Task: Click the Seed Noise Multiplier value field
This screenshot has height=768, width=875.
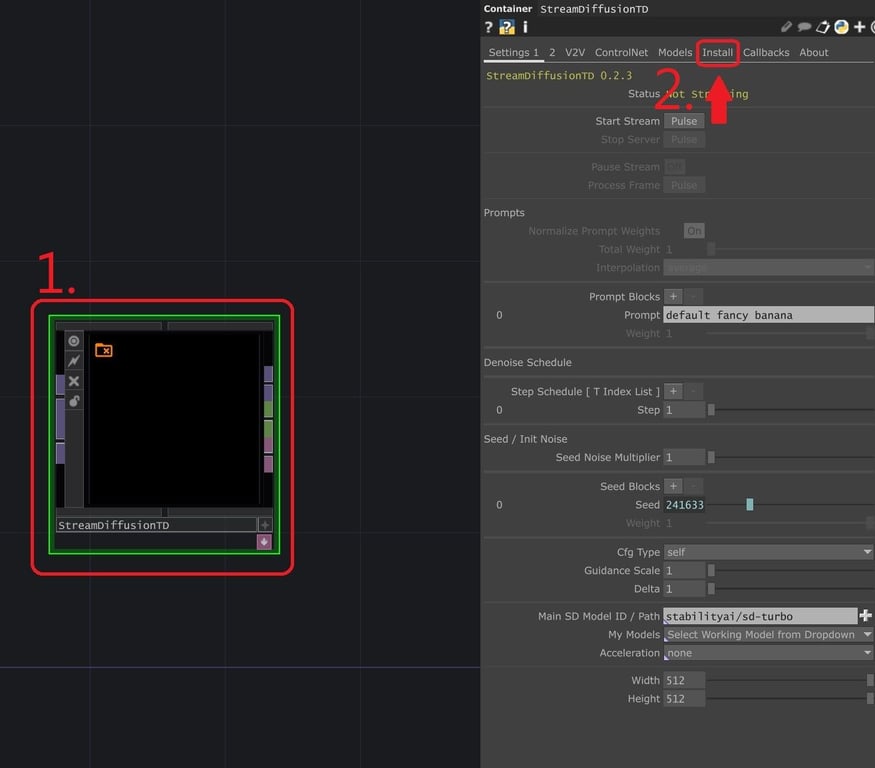Action: [x=684, y=457]
